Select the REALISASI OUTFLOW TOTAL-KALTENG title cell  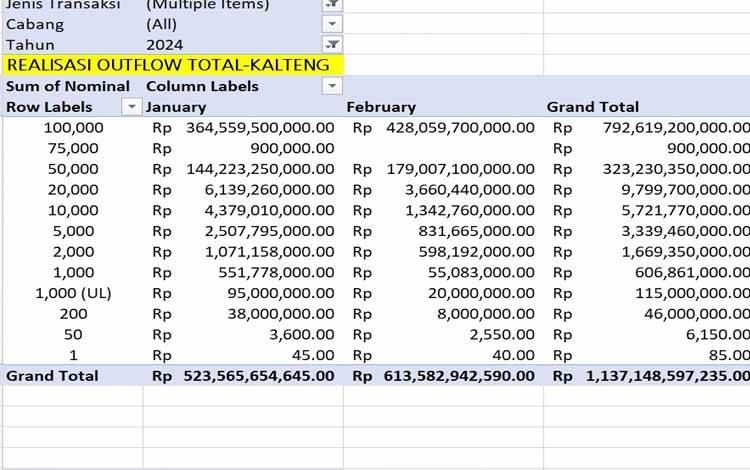(168, 65)
